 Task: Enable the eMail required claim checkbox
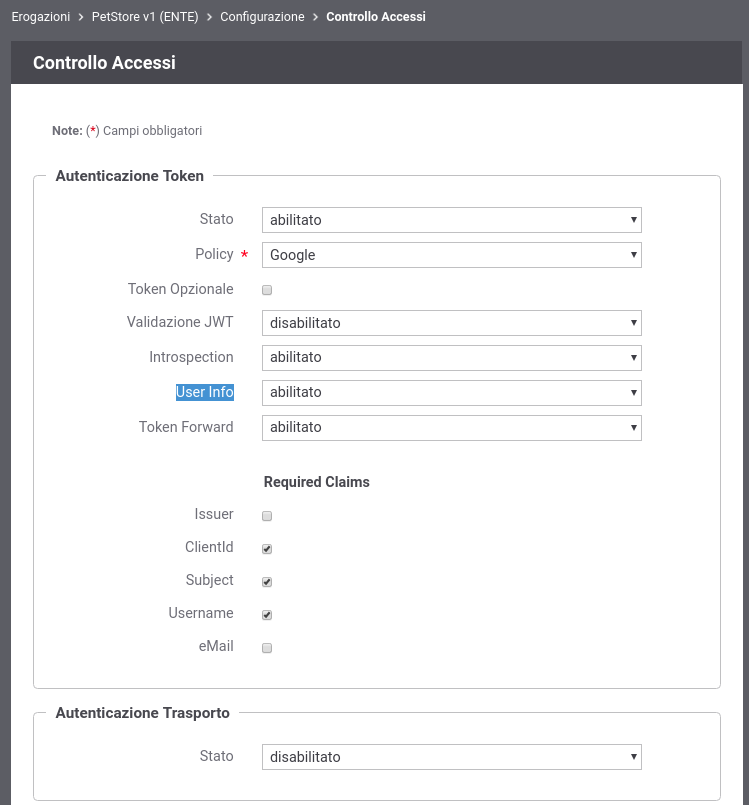pos(267,648)
